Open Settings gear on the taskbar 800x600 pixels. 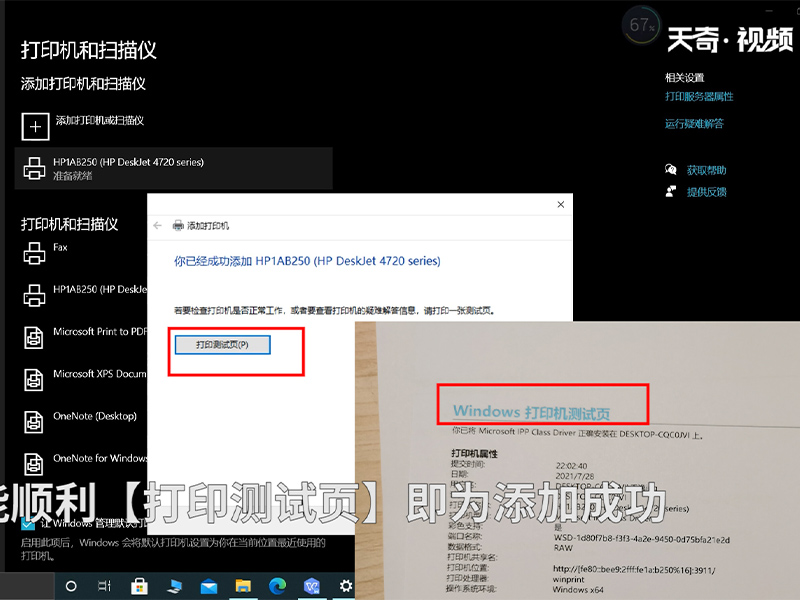[346, 586]
